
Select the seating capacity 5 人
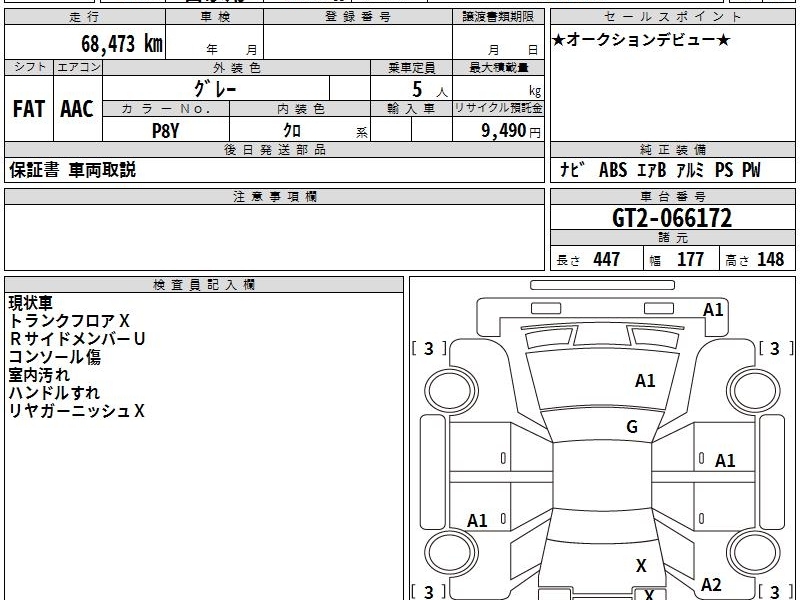click(x=429, y=90)
